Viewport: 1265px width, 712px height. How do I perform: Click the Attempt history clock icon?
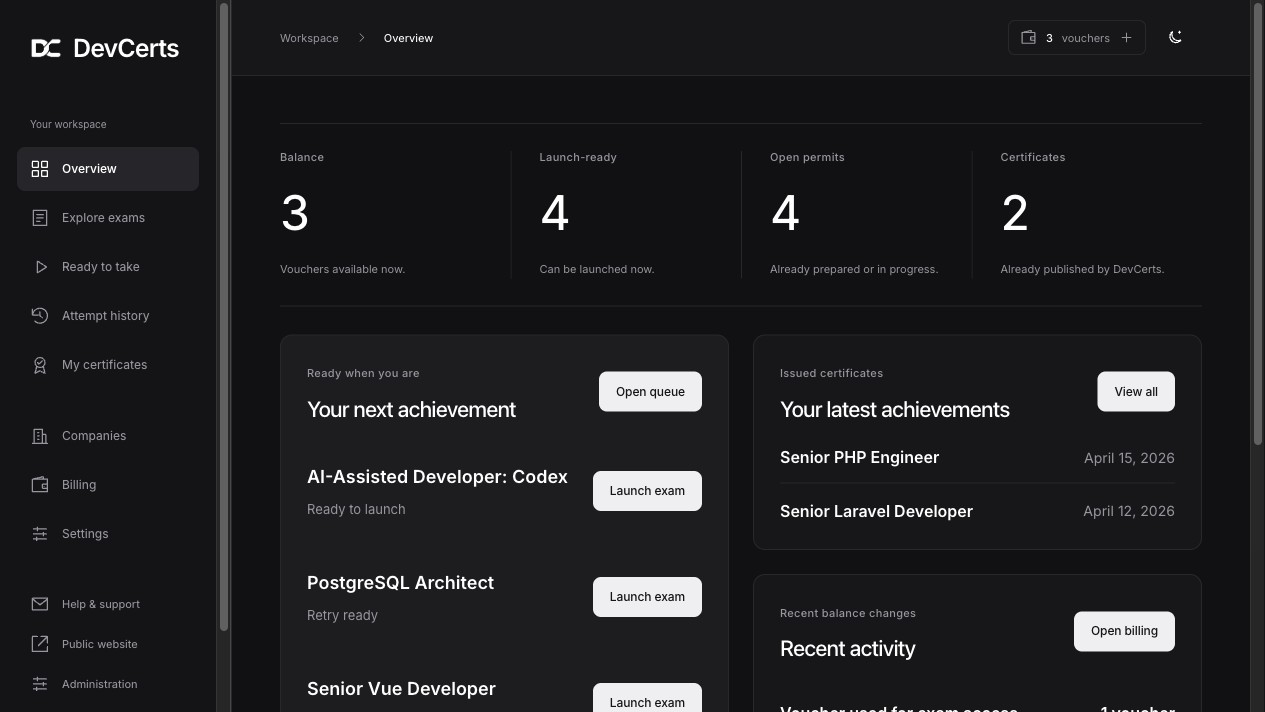click(40, 316)
